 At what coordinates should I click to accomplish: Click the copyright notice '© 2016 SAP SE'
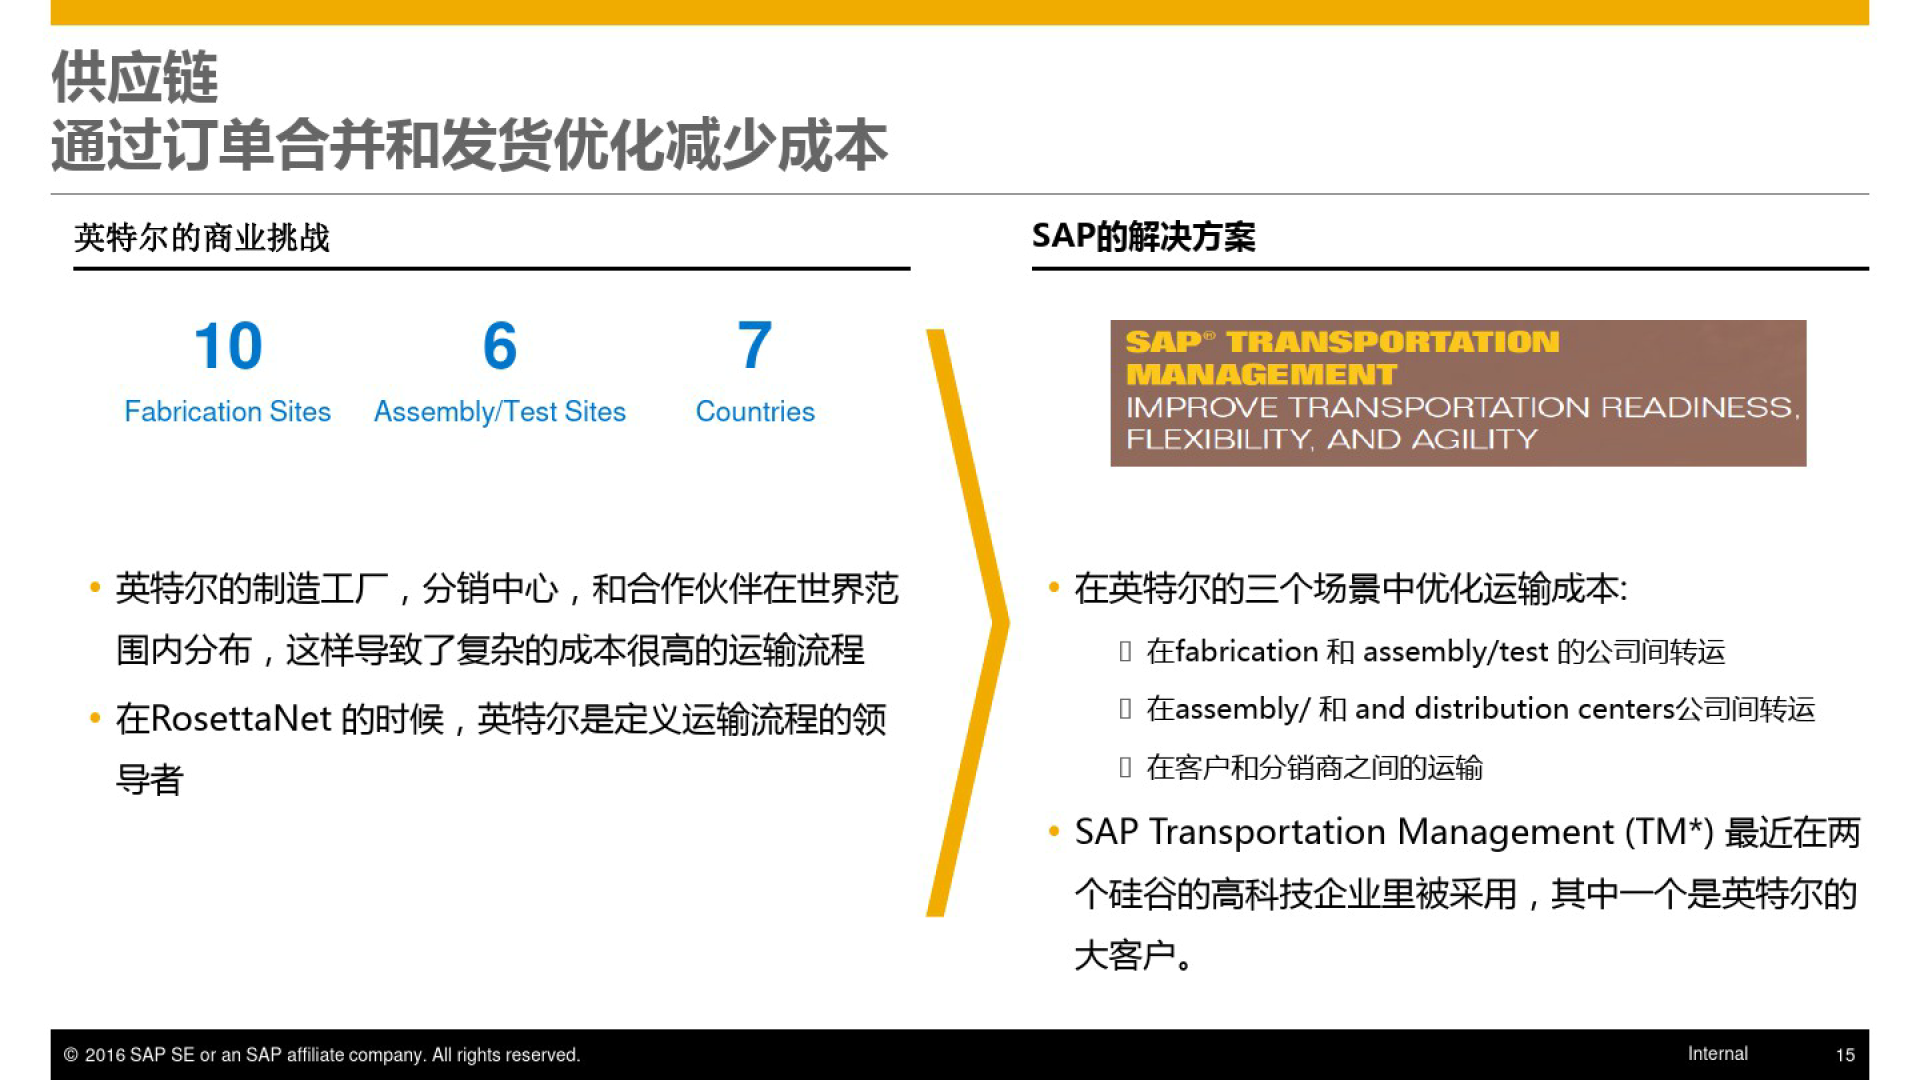pos(322,1055)
